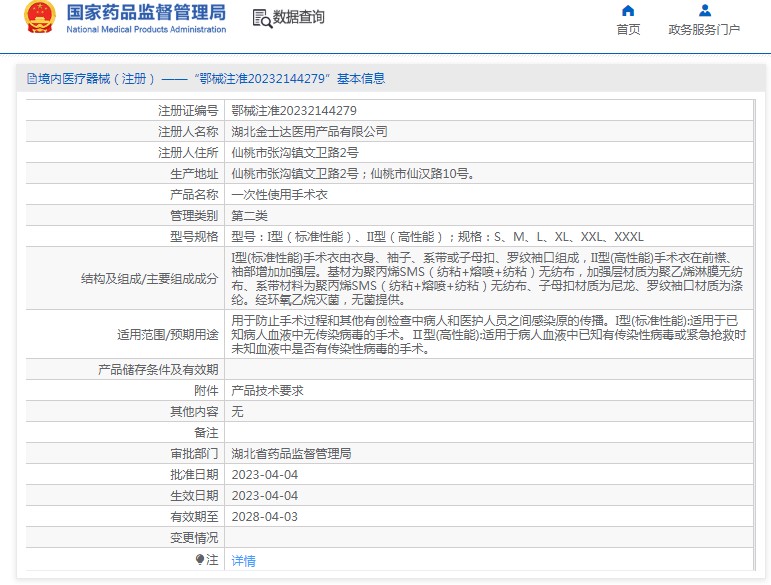Click the 政务服务门户 user icon

[705, 10]
